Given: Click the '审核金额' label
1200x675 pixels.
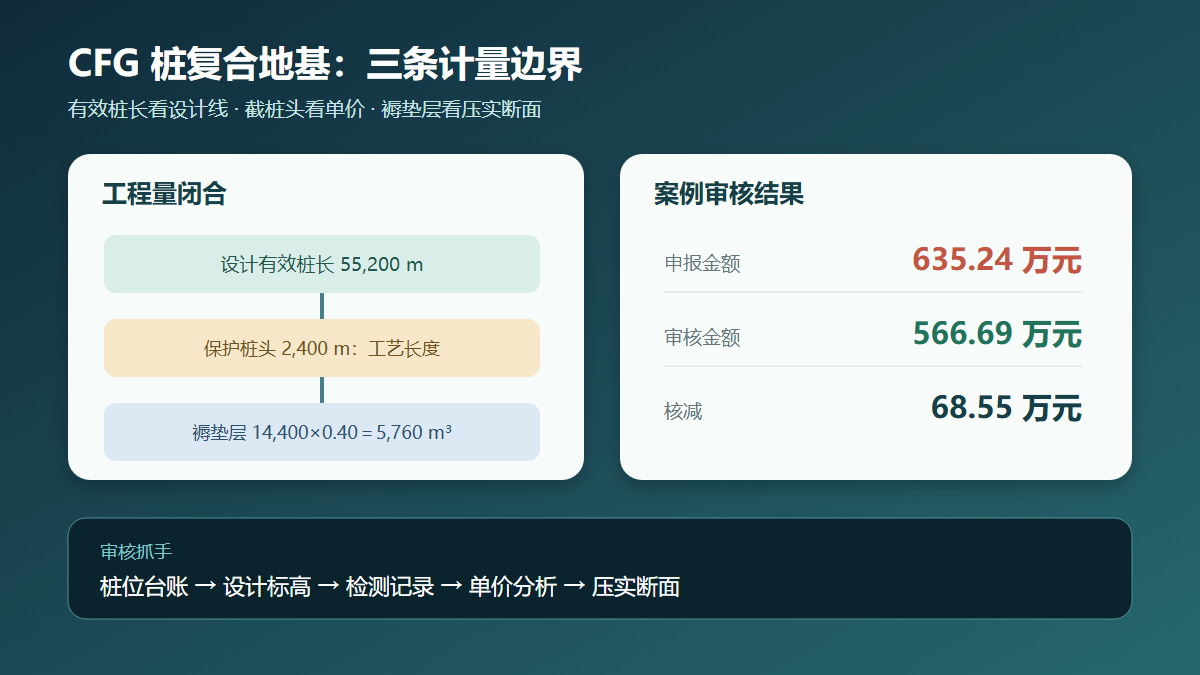Looking at the screenshot, I should [702, 338].
